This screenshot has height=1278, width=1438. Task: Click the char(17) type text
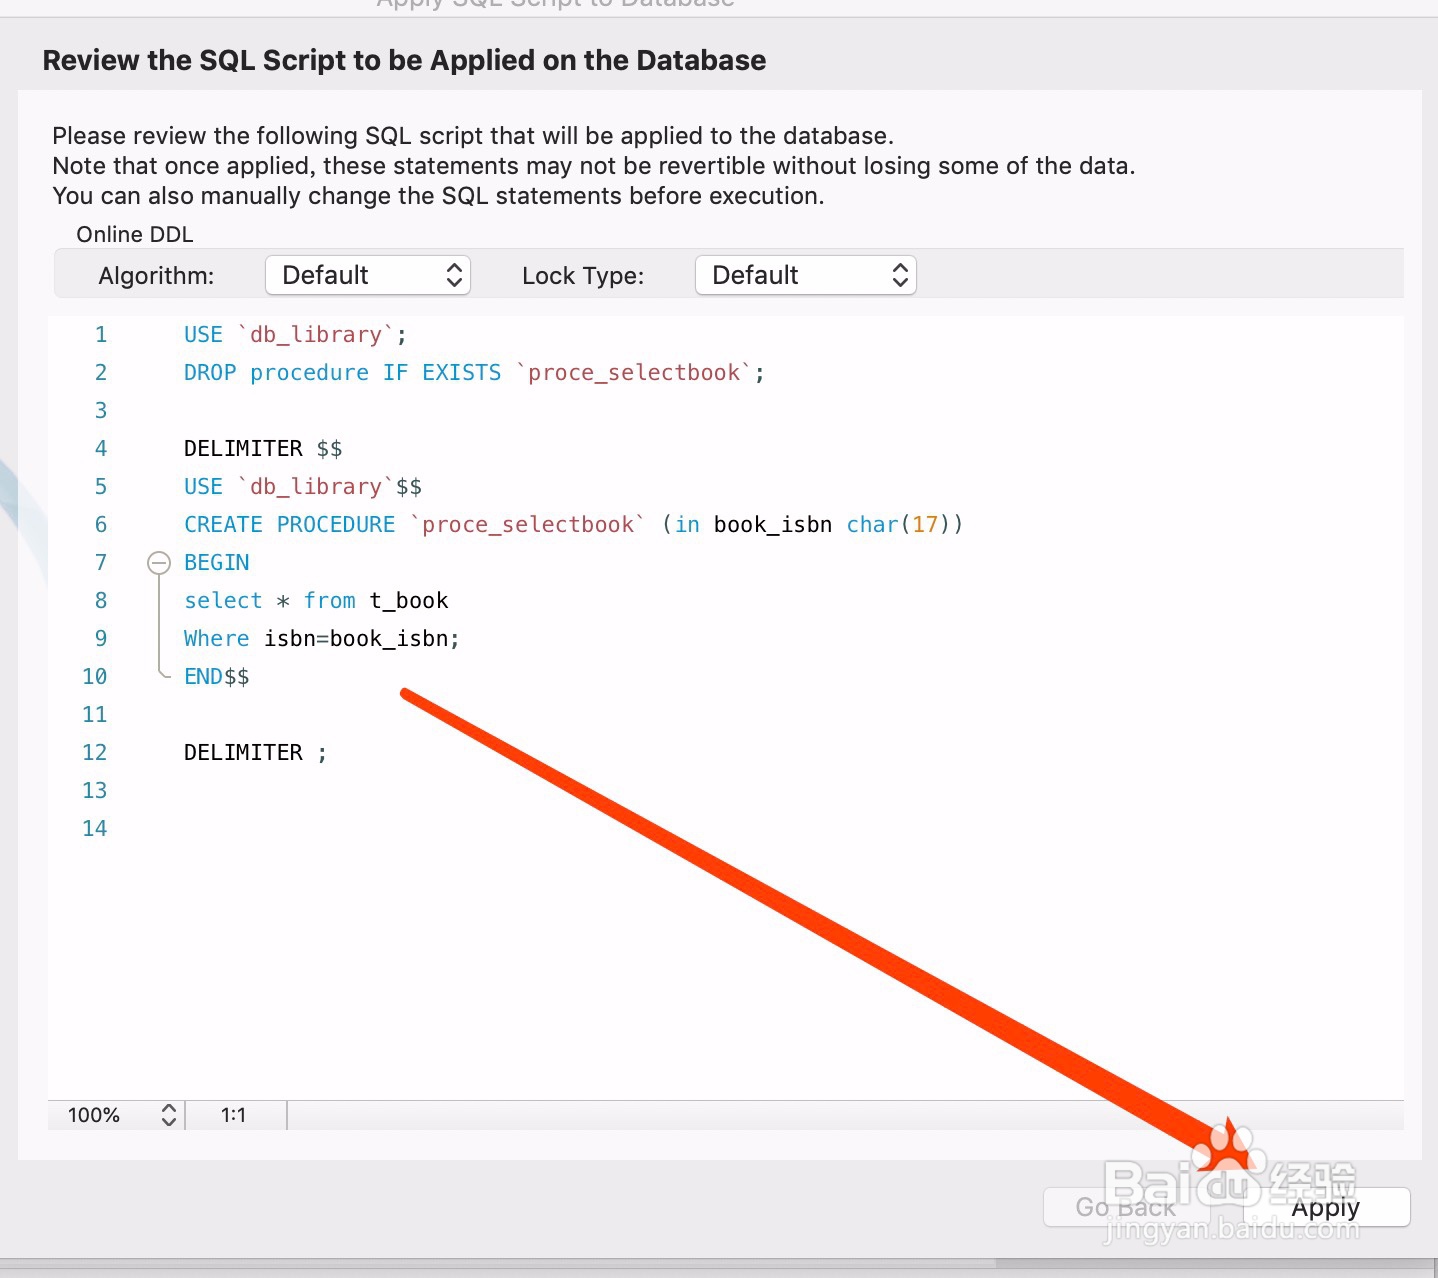899,525
